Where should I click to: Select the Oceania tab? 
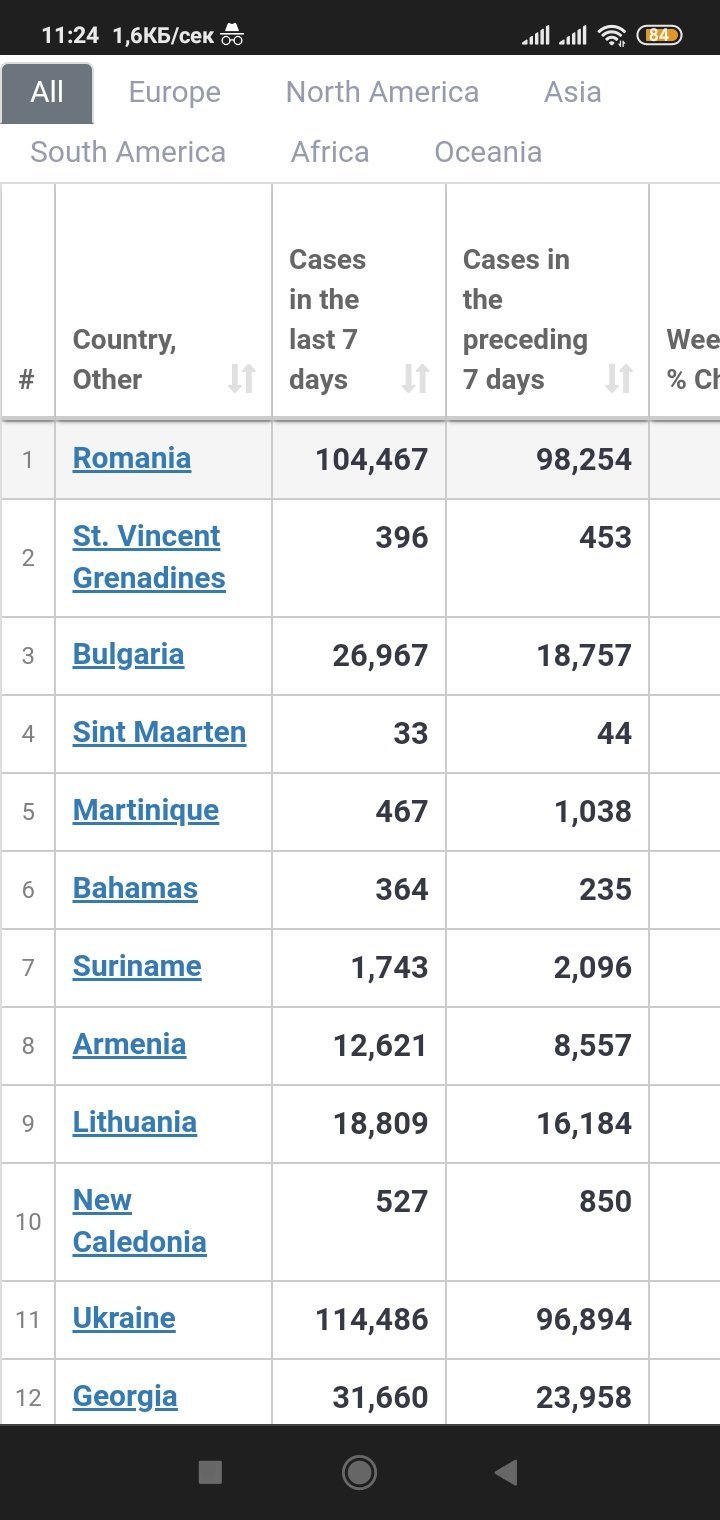[x=488, y=152]
